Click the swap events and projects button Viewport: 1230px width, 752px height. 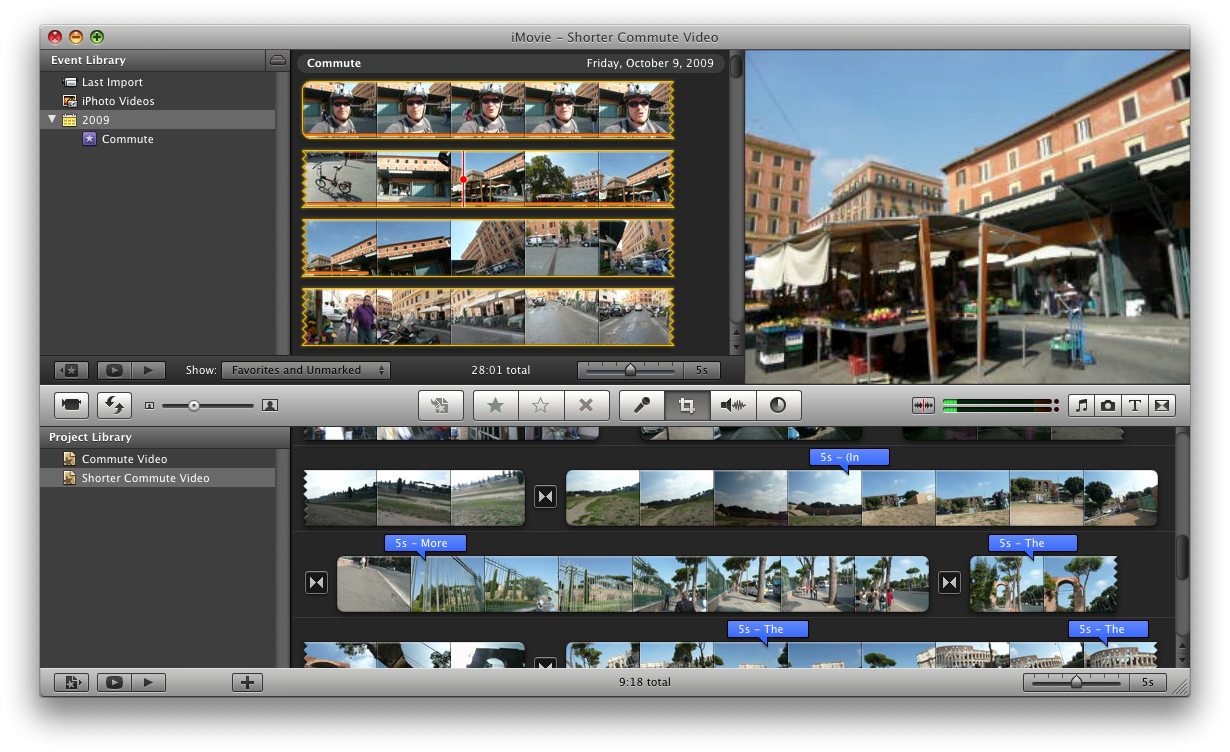[114, 405]
